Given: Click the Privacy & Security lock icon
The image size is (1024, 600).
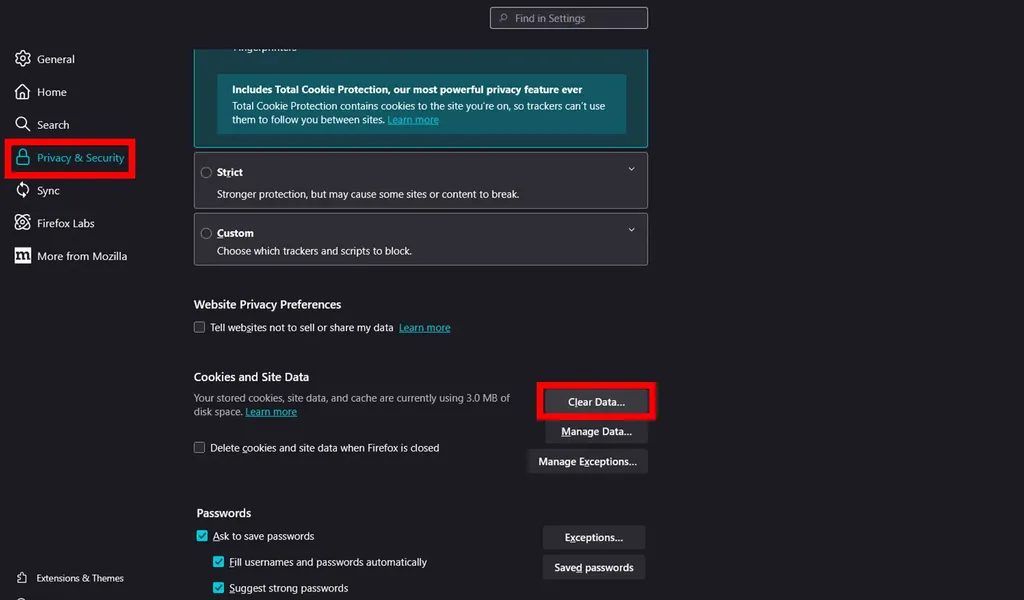Looking at the screenshot, I should click(x=23, y=158).
